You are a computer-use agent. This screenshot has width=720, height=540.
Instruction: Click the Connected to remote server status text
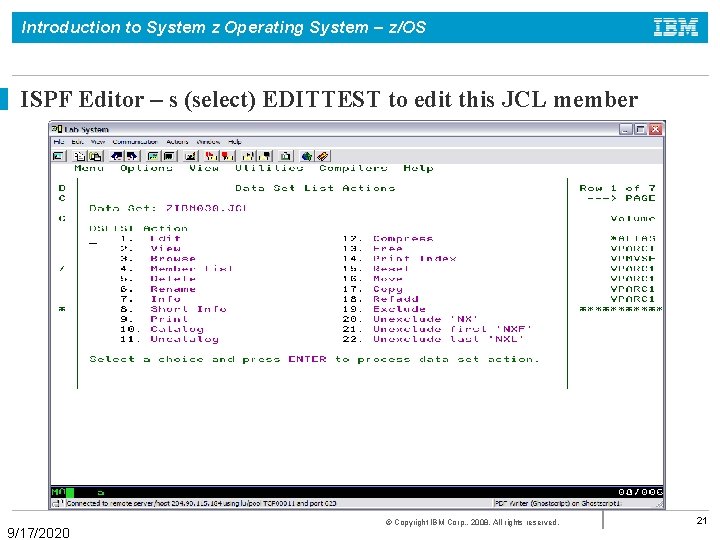click(x=201, y=503)
